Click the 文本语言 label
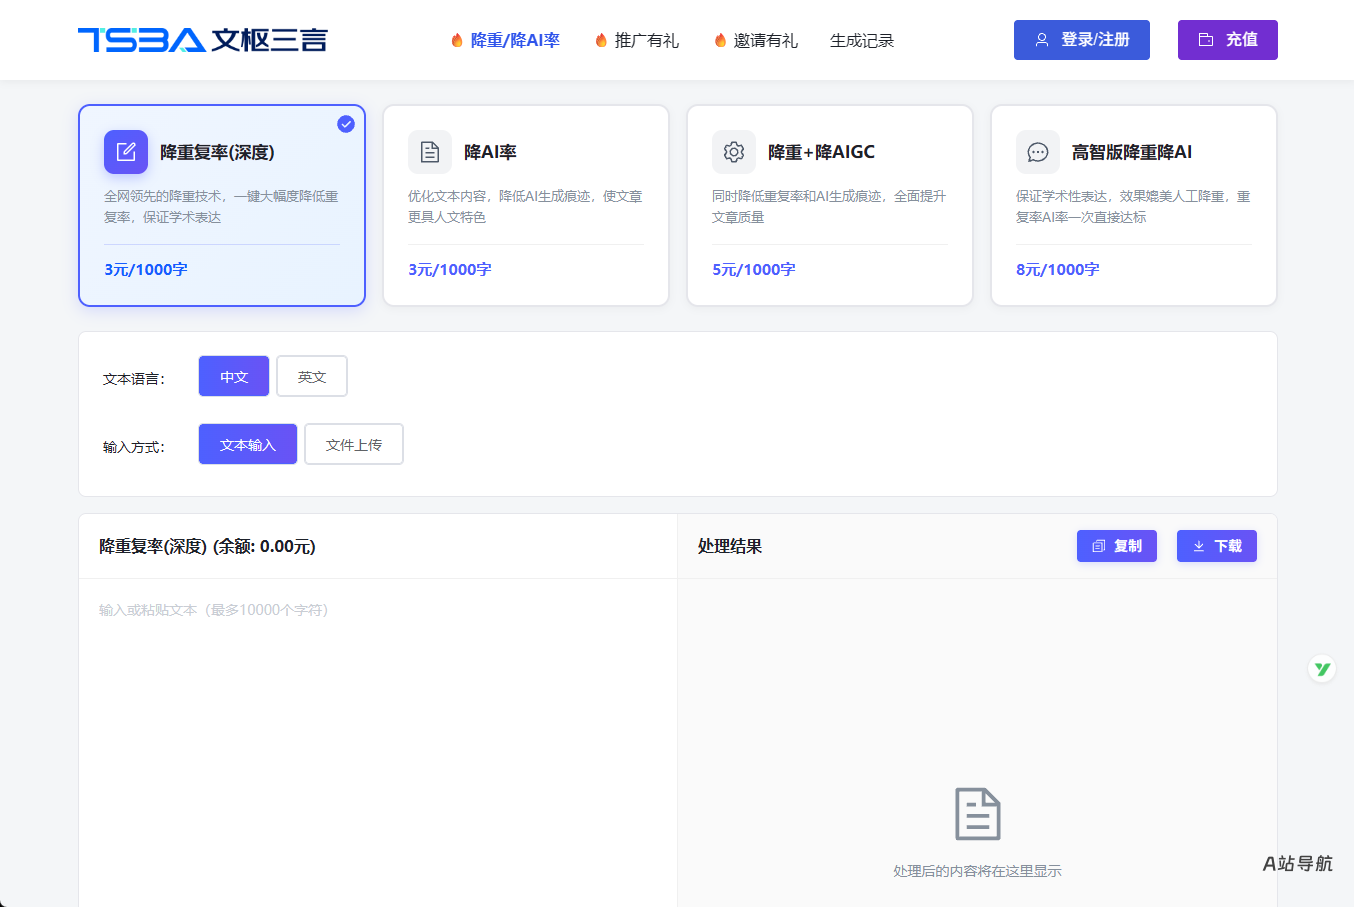 134,379
